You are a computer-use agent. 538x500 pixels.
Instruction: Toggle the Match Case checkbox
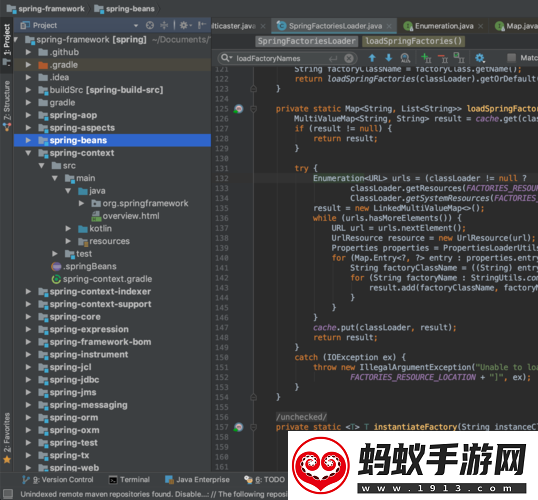(x=511, y=58)
